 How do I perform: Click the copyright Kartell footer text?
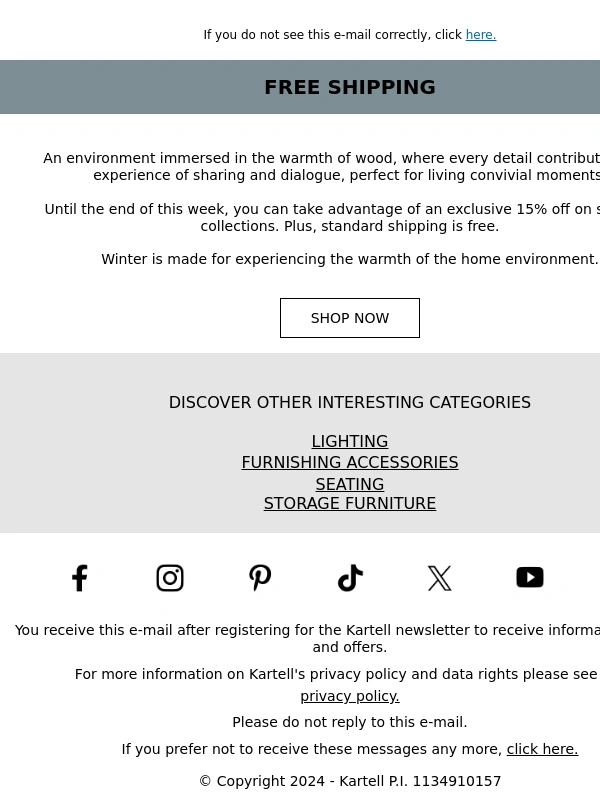click(x=350, y=781)
